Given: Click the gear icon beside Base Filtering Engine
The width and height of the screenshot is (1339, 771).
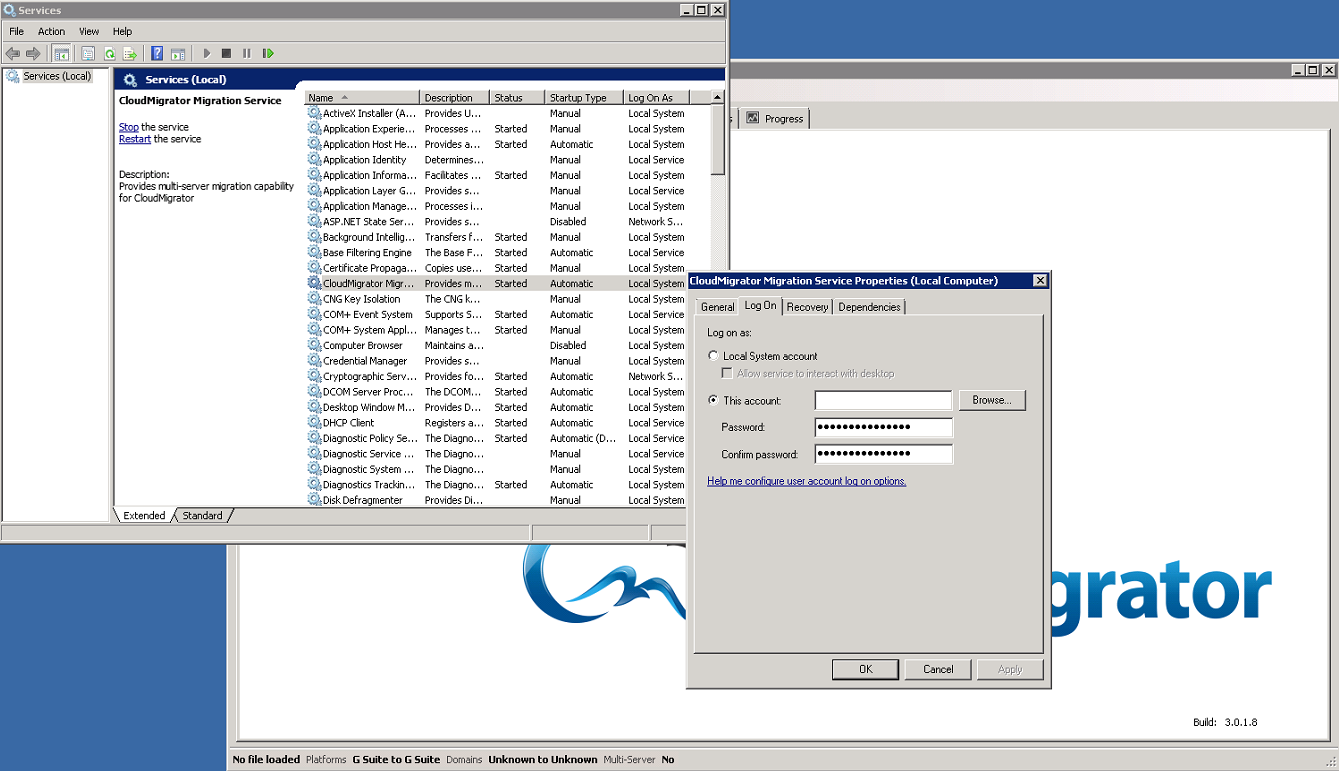Looking at the screenshot, I should coord(314,253).
